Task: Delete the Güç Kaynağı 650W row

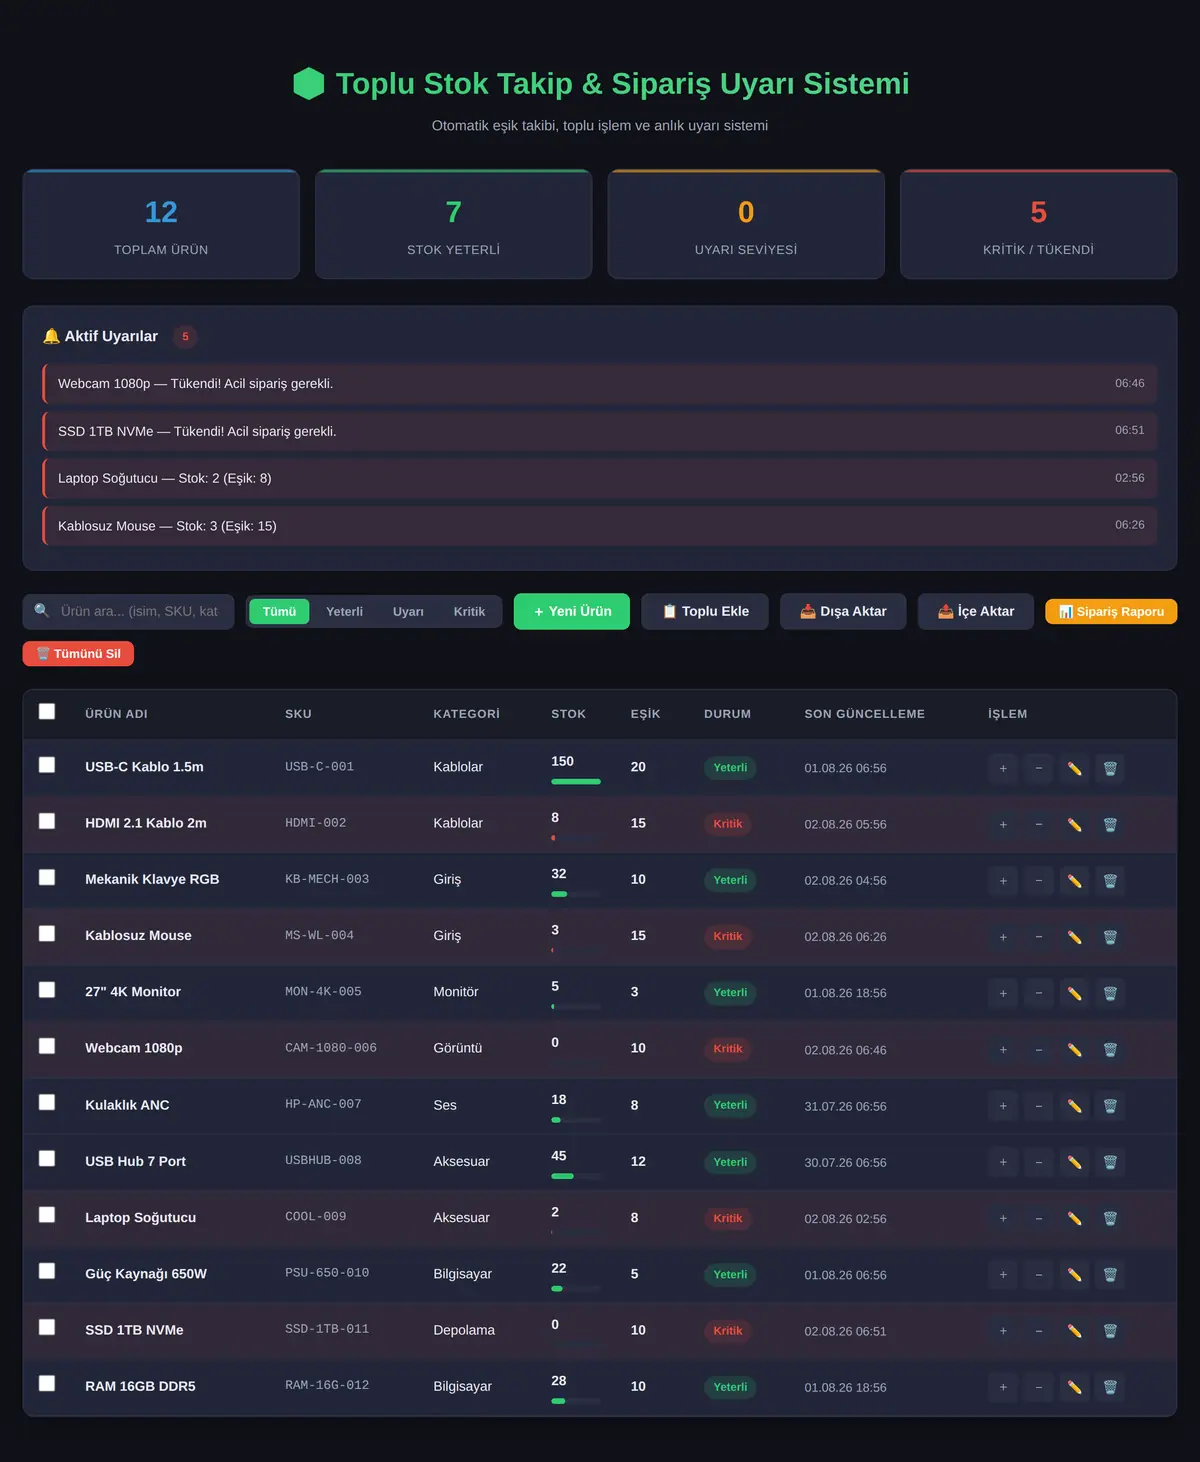Action: [x=1110, y=1275]
